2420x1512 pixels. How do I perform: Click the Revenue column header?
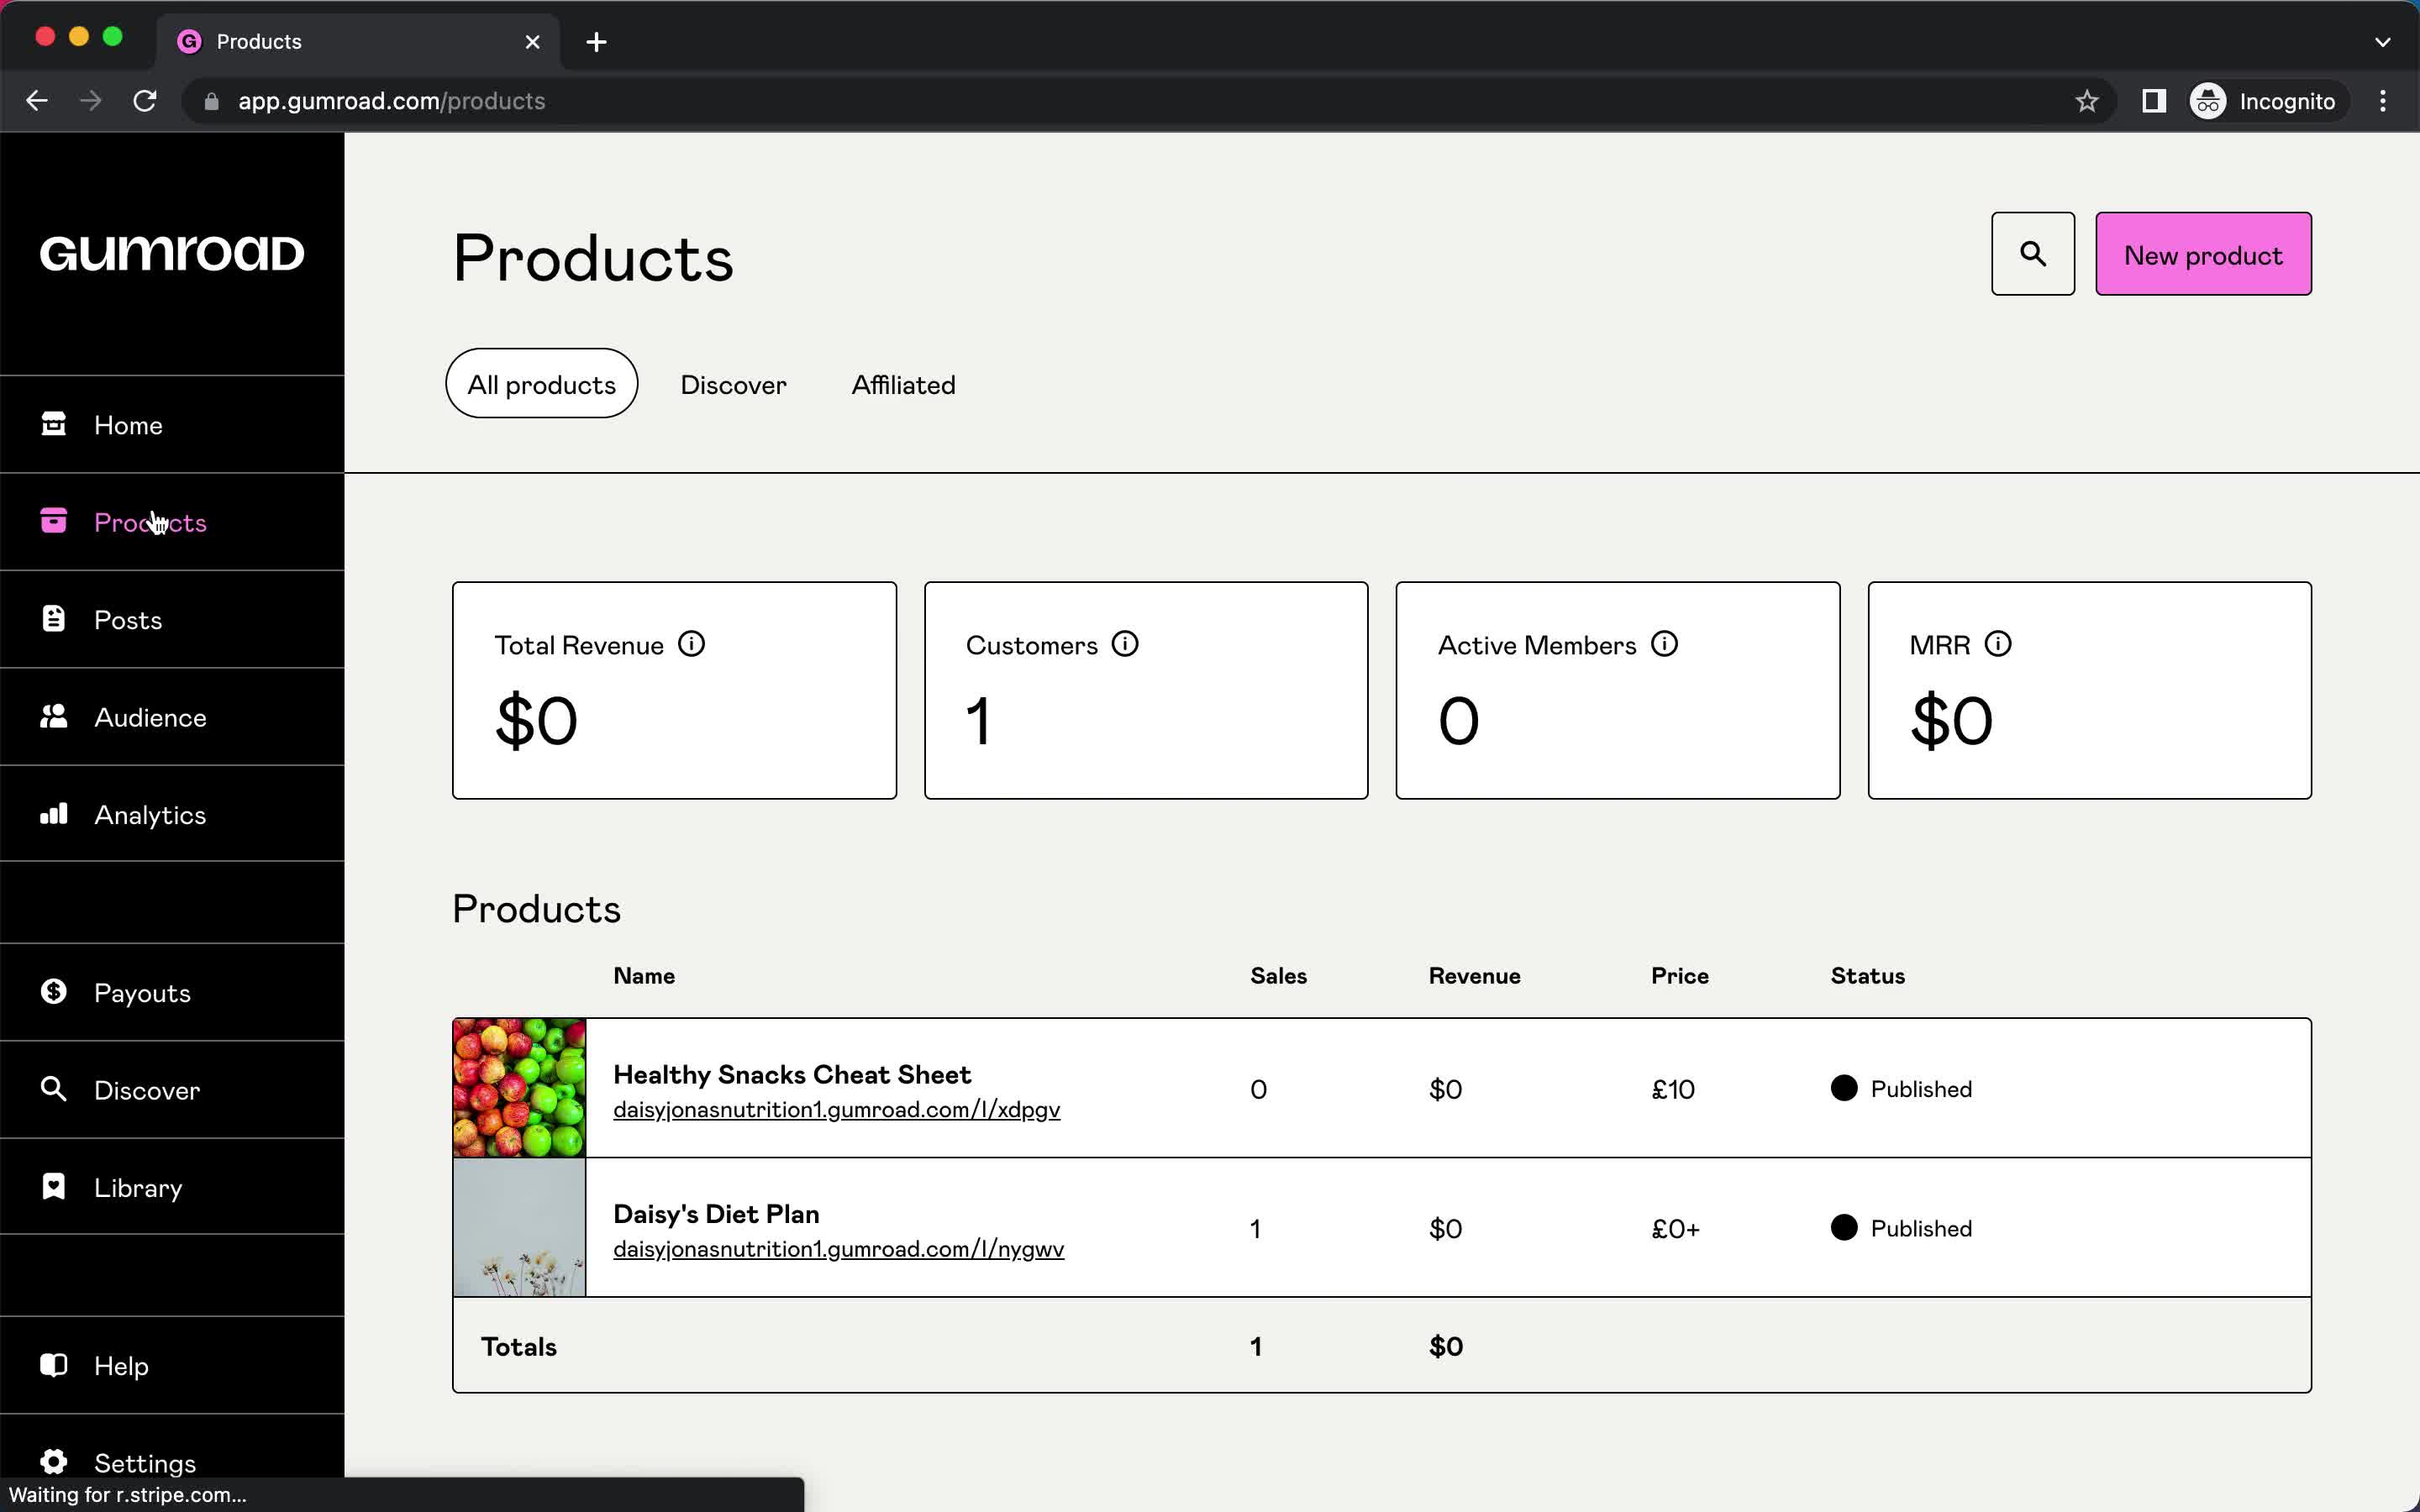[x=1474, y=976]
